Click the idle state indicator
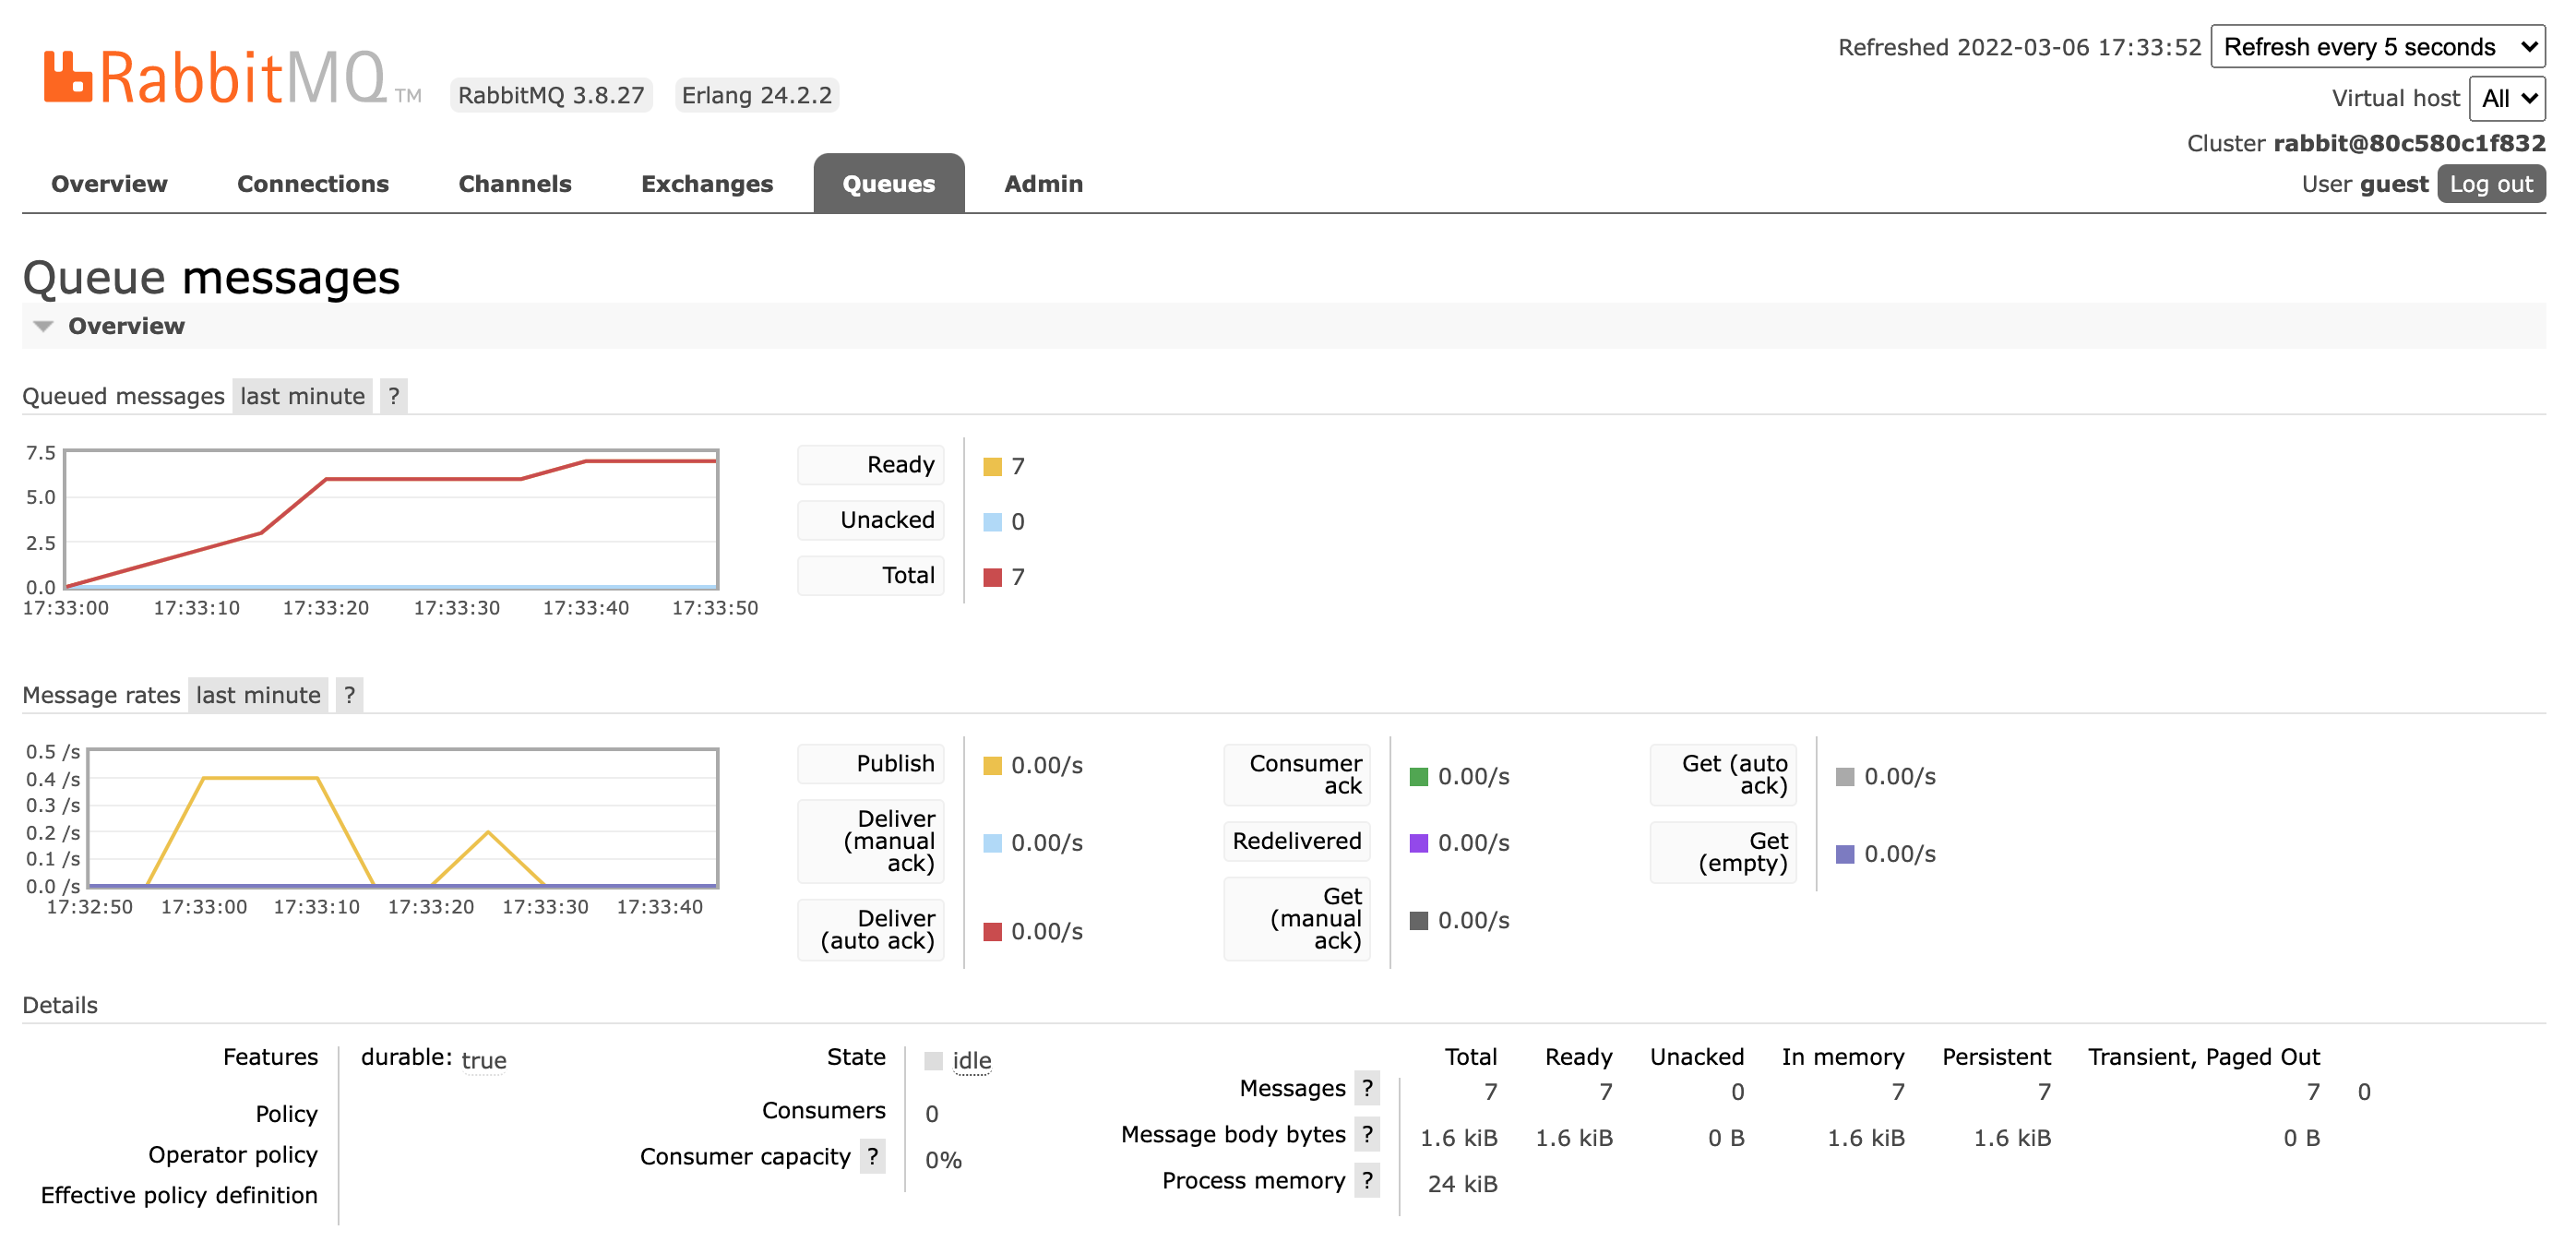Image resolution: width=2576 pixels, height=1242 pixels. click(x=970, y=1061)
